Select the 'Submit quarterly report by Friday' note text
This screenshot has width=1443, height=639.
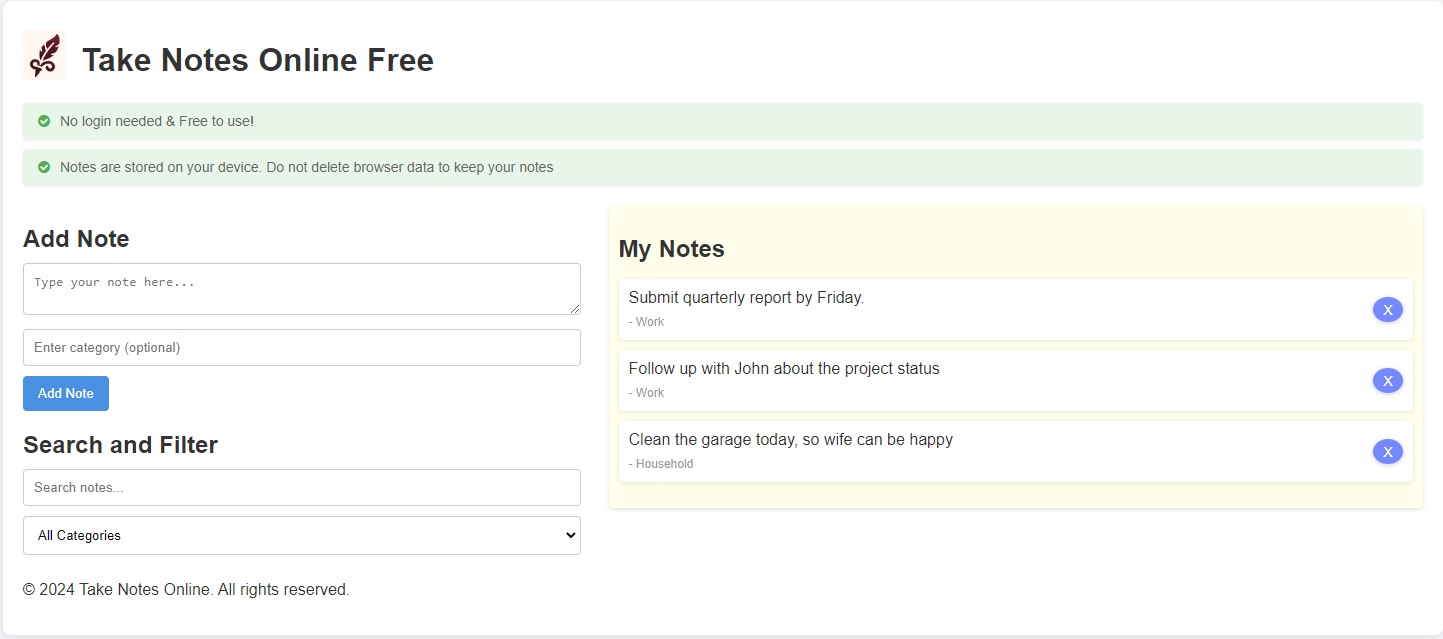(x=746, y=298)
